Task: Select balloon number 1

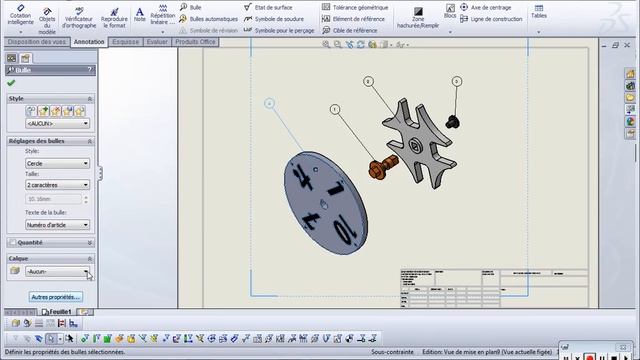Action: pyautogui.click(x=335, y=109)
